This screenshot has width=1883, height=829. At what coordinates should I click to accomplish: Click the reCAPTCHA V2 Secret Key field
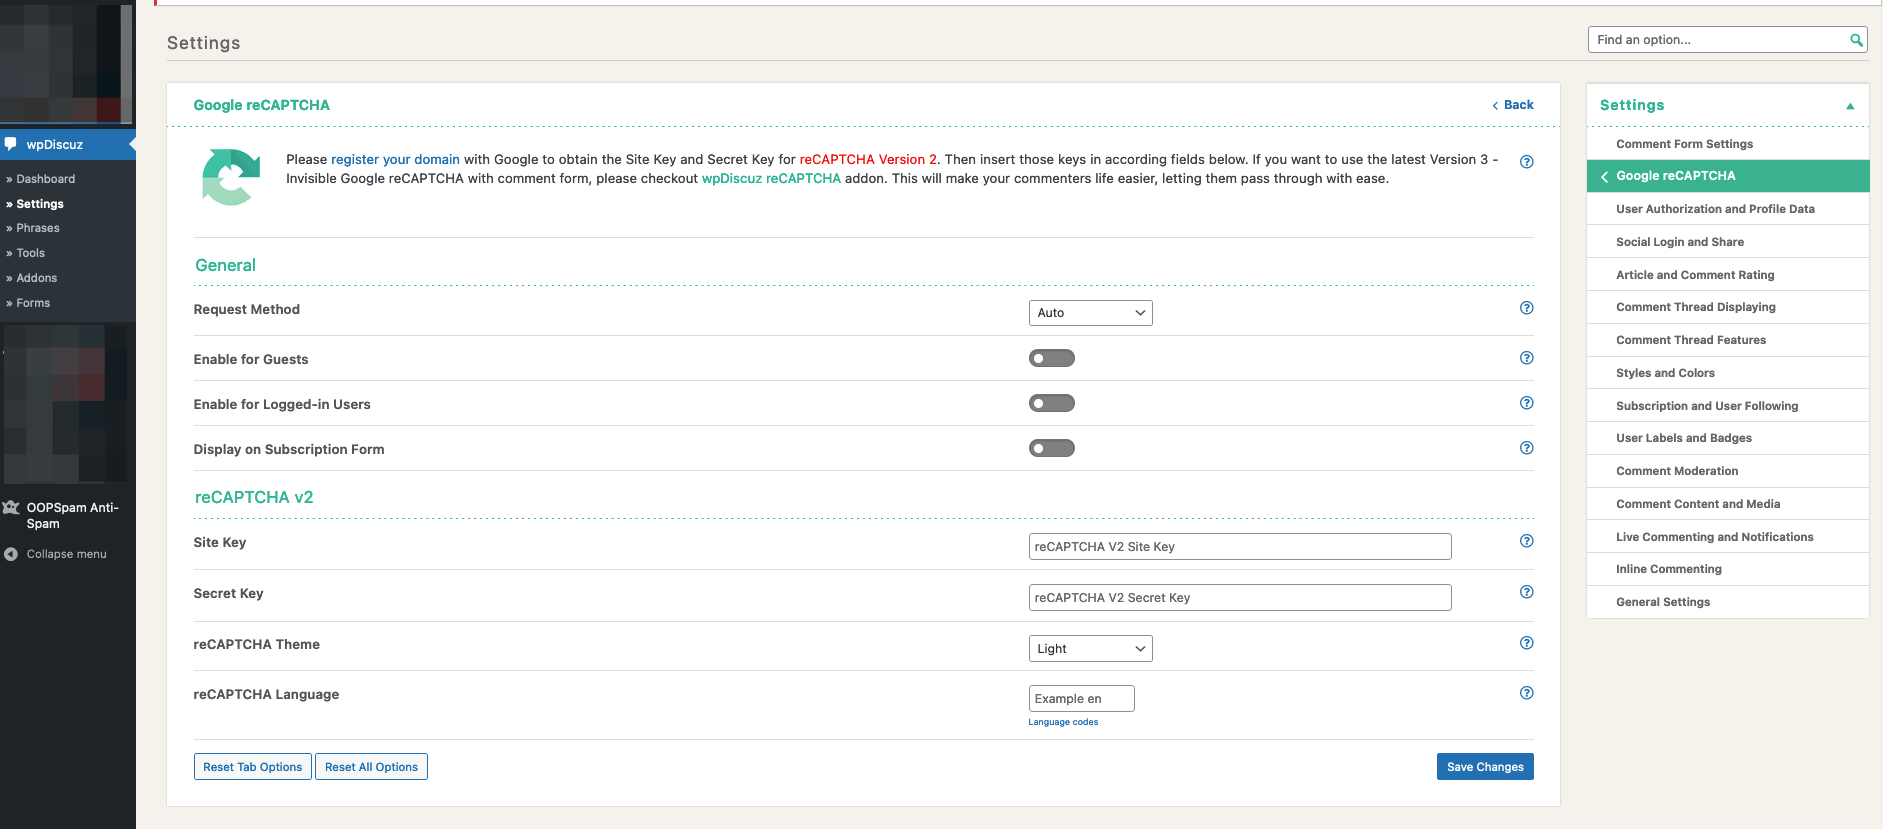point(1240,598)
